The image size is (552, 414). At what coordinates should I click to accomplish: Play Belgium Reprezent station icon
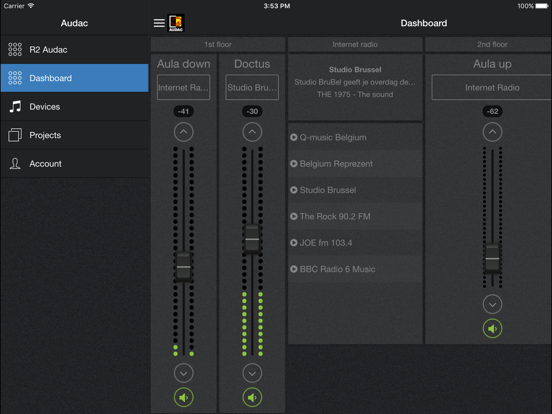294,164
